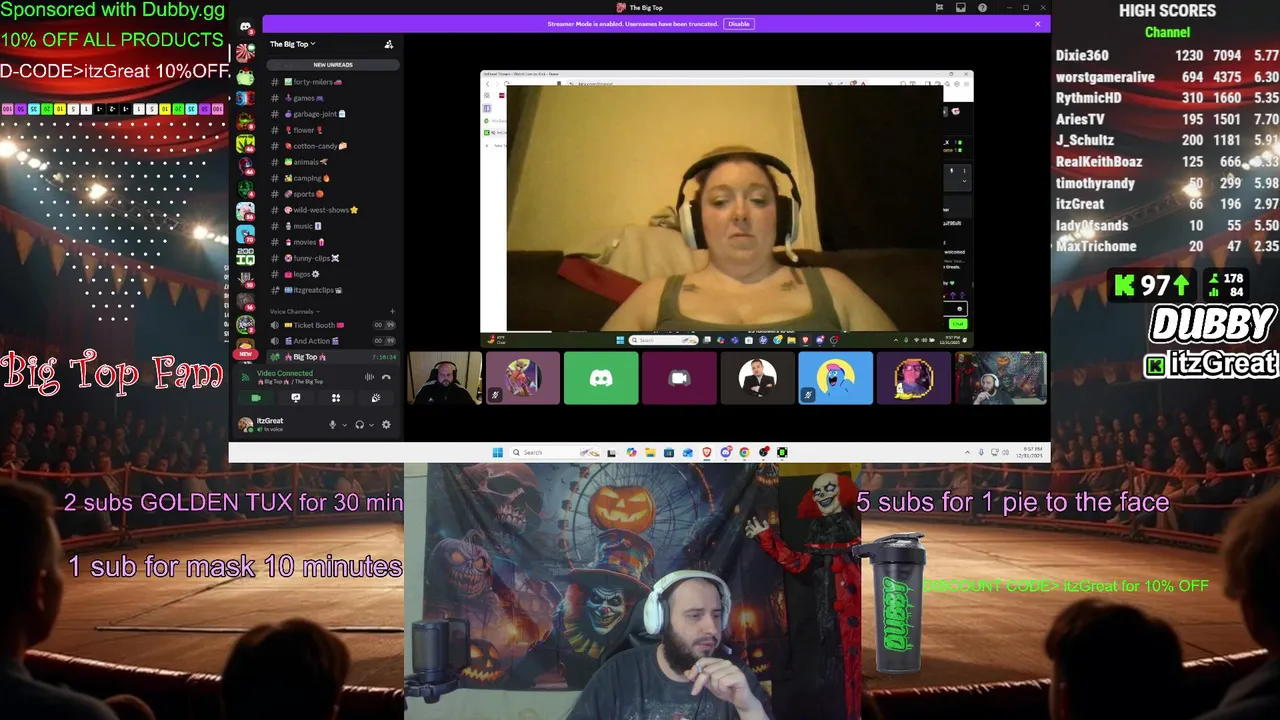This screenshot has height=720, width=1280.
Task: Click the taskbar Search box
Action: click(555, 452)
